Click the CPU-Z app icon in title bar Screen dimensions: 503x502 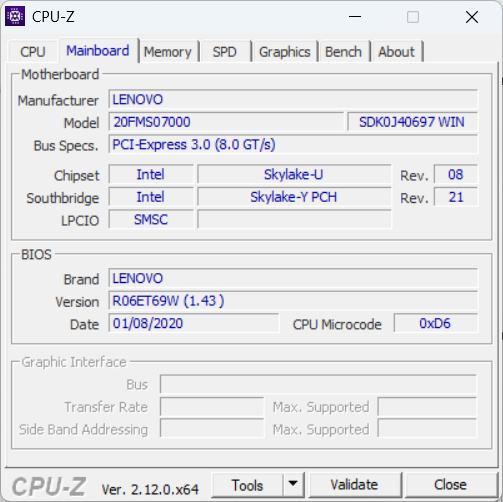[15, 16]
